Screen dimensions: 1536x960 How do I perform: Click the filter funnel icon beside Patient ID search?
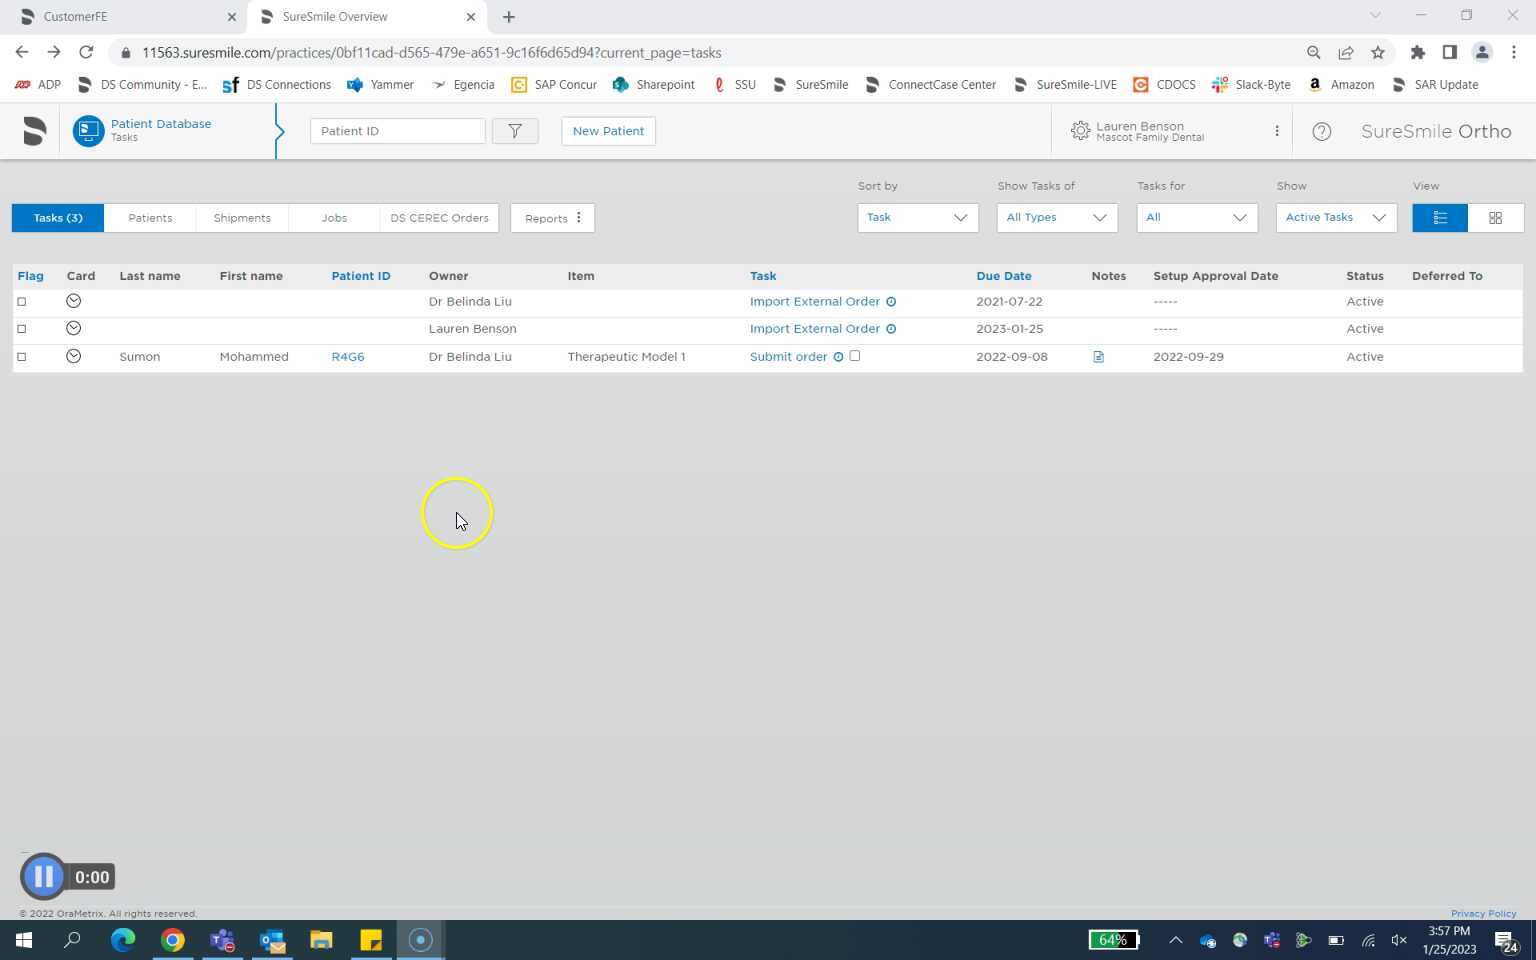pos(515,130)
